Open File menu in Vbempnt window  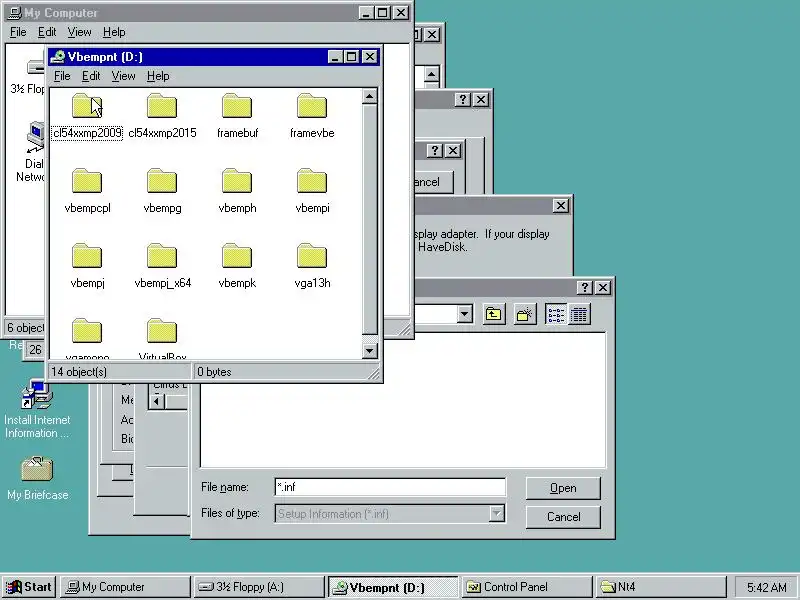point(62,76)
